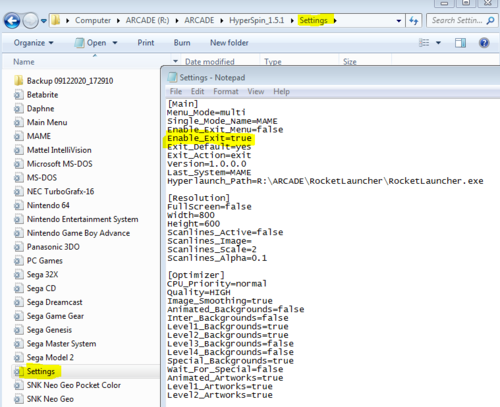The image size is (500, 407).
Task: Select the Sega Dreamcast file
Action: [48, 302]
